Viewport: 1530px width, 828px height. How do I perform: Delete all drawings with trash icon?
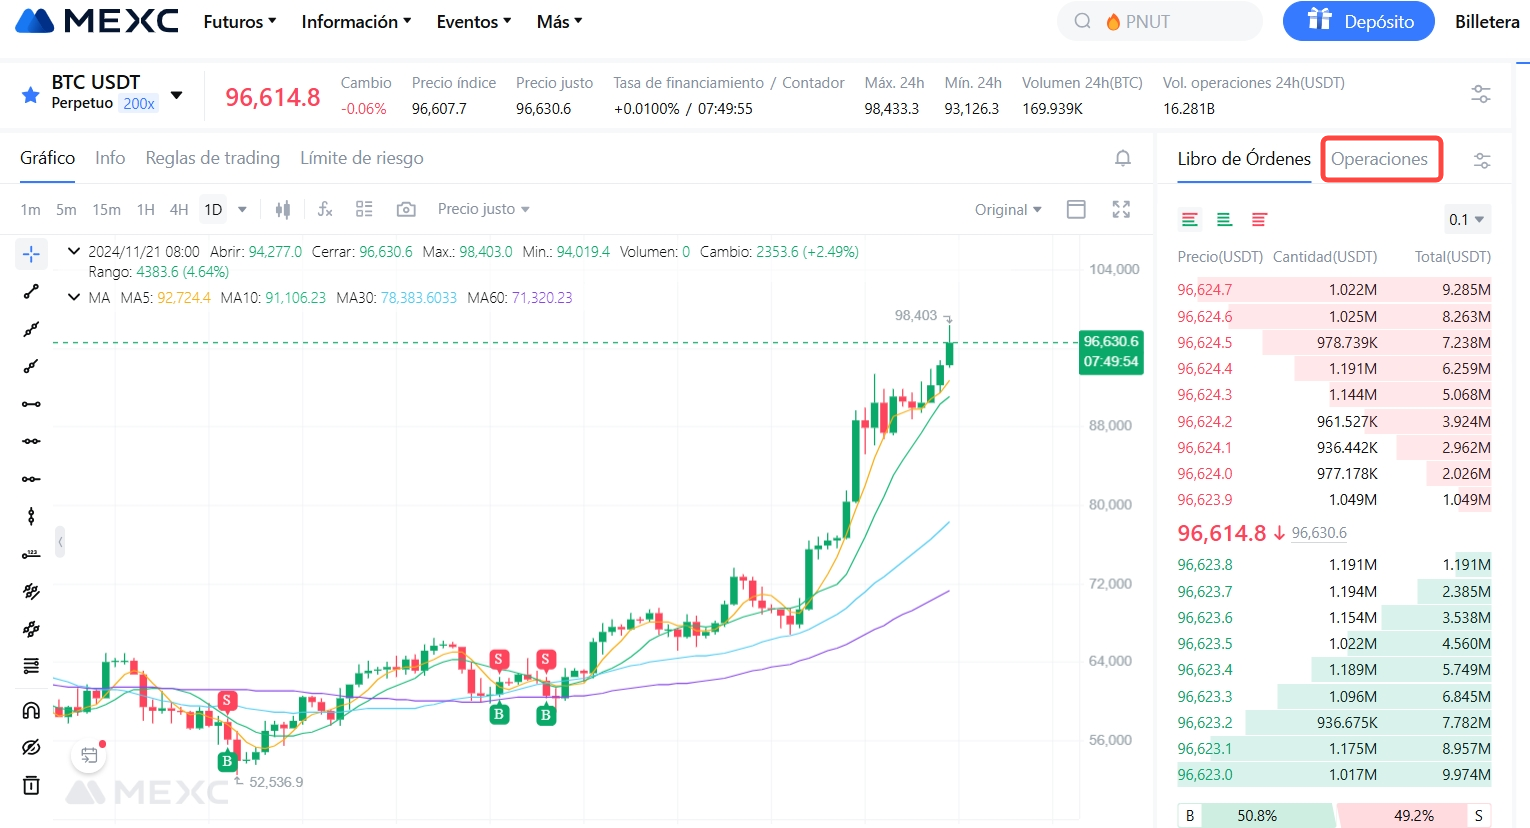pyautogui.click(x=31, y=785)
